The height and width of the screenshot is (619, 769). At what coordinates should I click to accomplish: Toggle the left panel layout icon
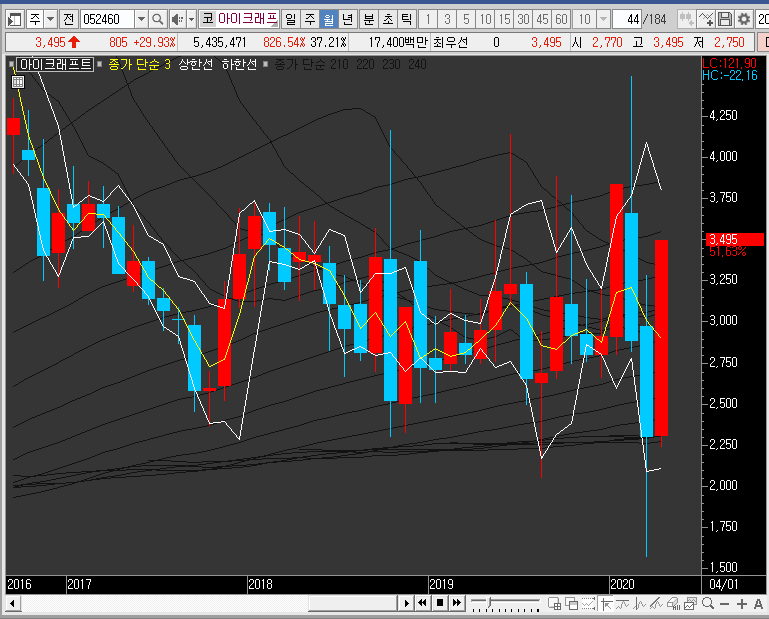click(15, 20)
